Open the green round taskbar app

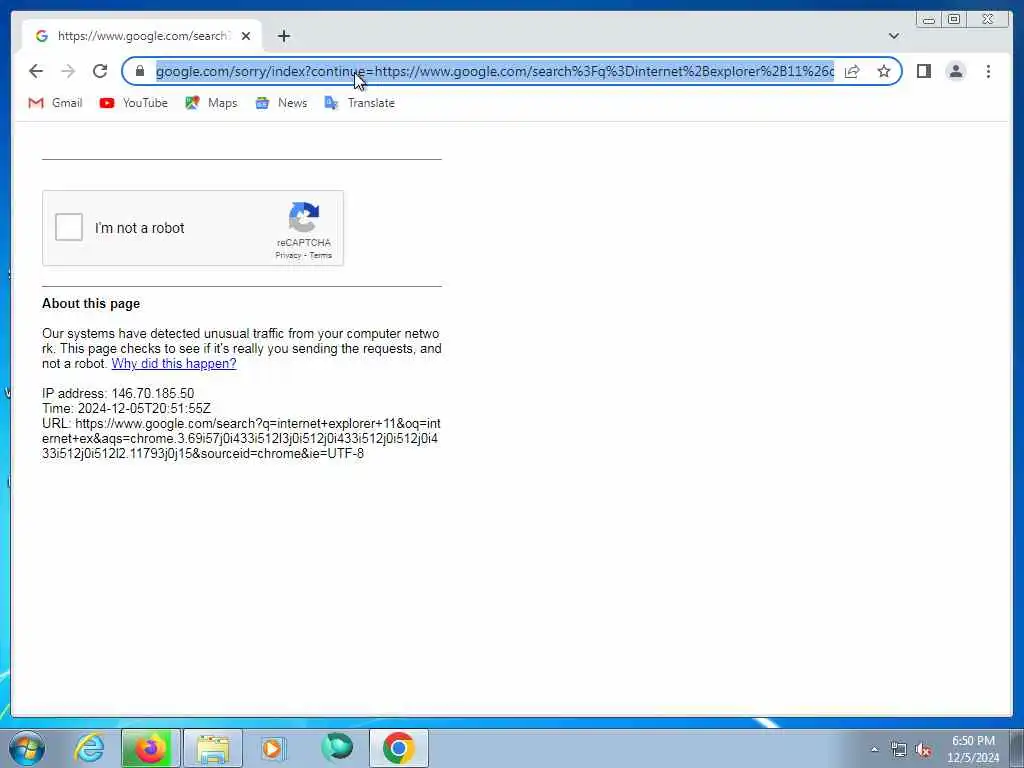tap(337, 748)
